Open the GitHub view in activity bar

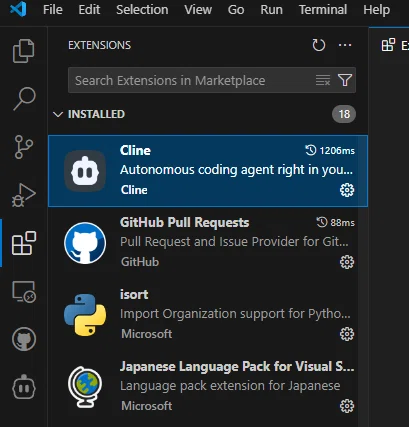point(24,339)
